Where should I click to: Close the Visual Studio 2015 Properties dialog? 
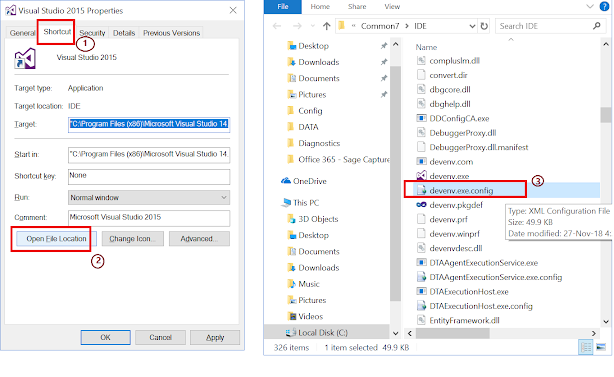coord(233,10)
